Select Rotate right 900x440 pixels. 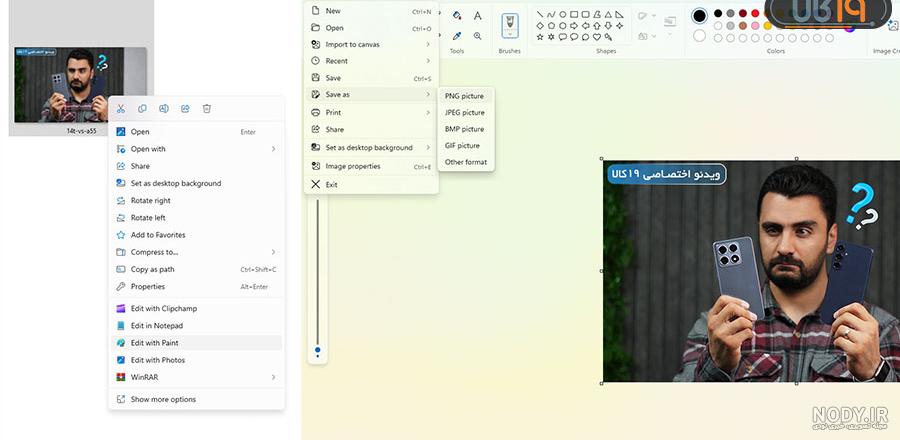point(196,201)
